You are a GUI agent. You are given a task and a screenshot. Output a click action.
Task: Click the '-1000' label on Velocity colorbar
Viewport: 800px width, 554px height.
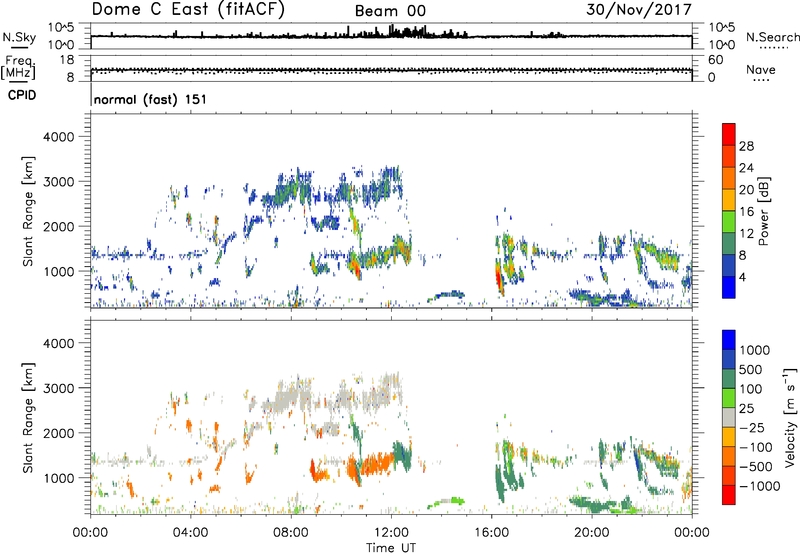click(x=760, y=486)
